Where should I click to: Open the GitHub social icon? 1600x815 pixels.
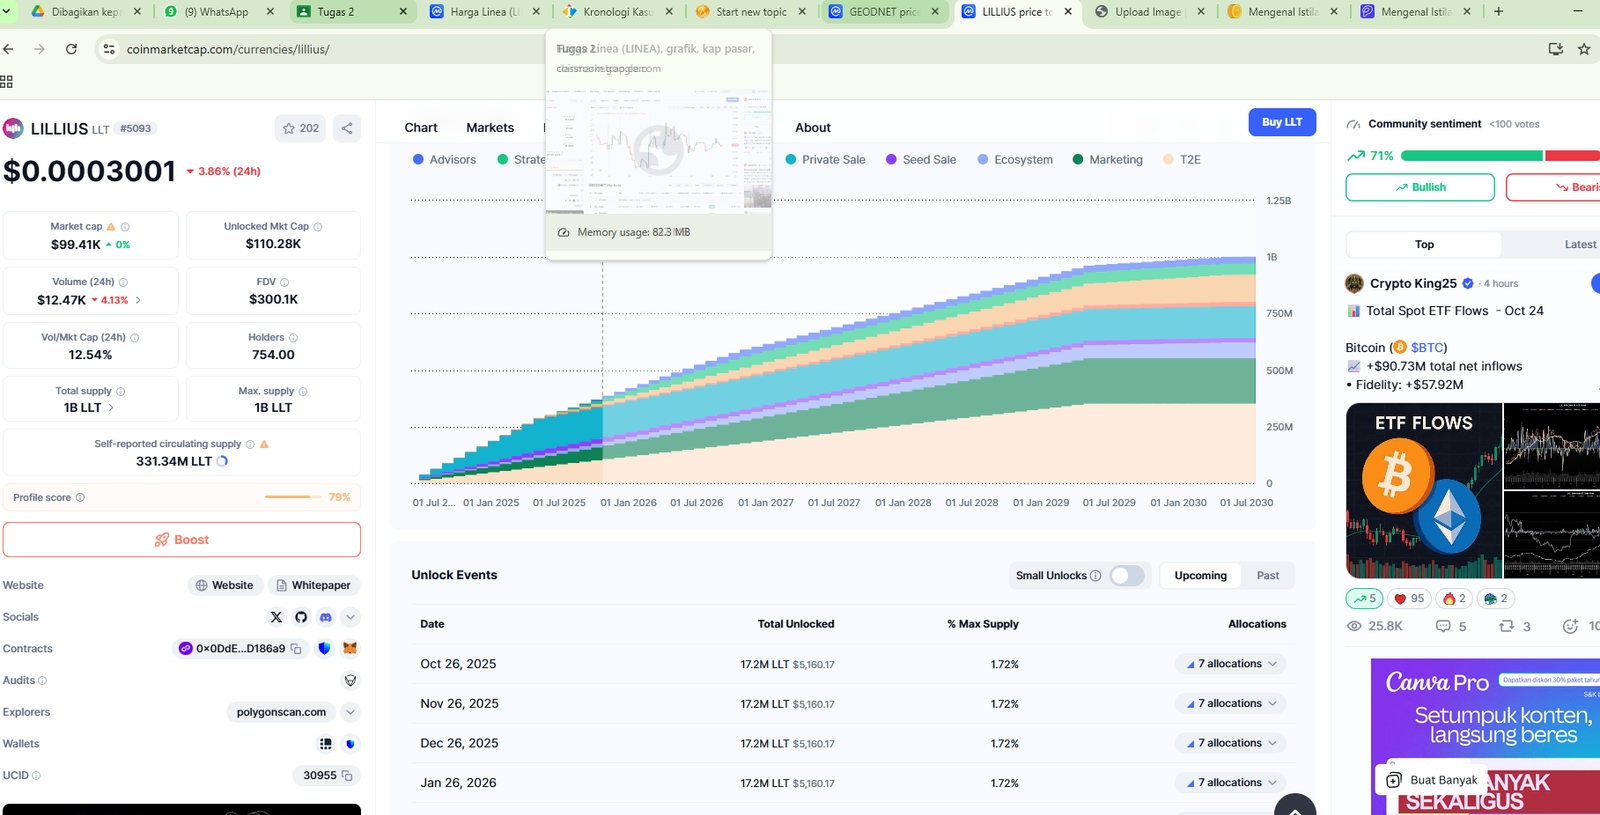301,617
